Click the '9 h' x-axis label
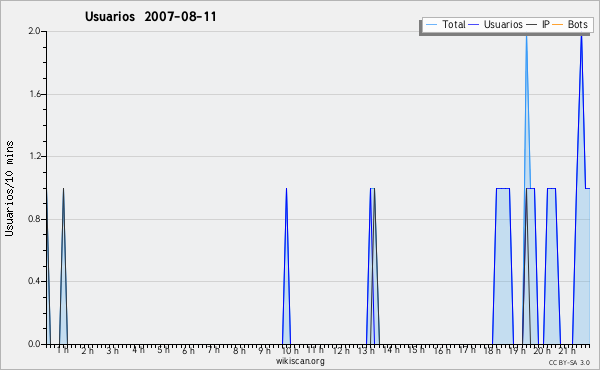The image size is (600, 370). coord(264,350)
